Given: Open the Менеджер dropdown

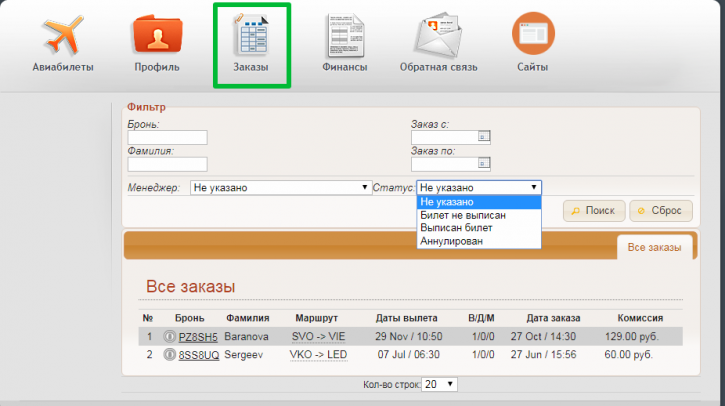Looking at the screenshot, I should coord(281,188).
